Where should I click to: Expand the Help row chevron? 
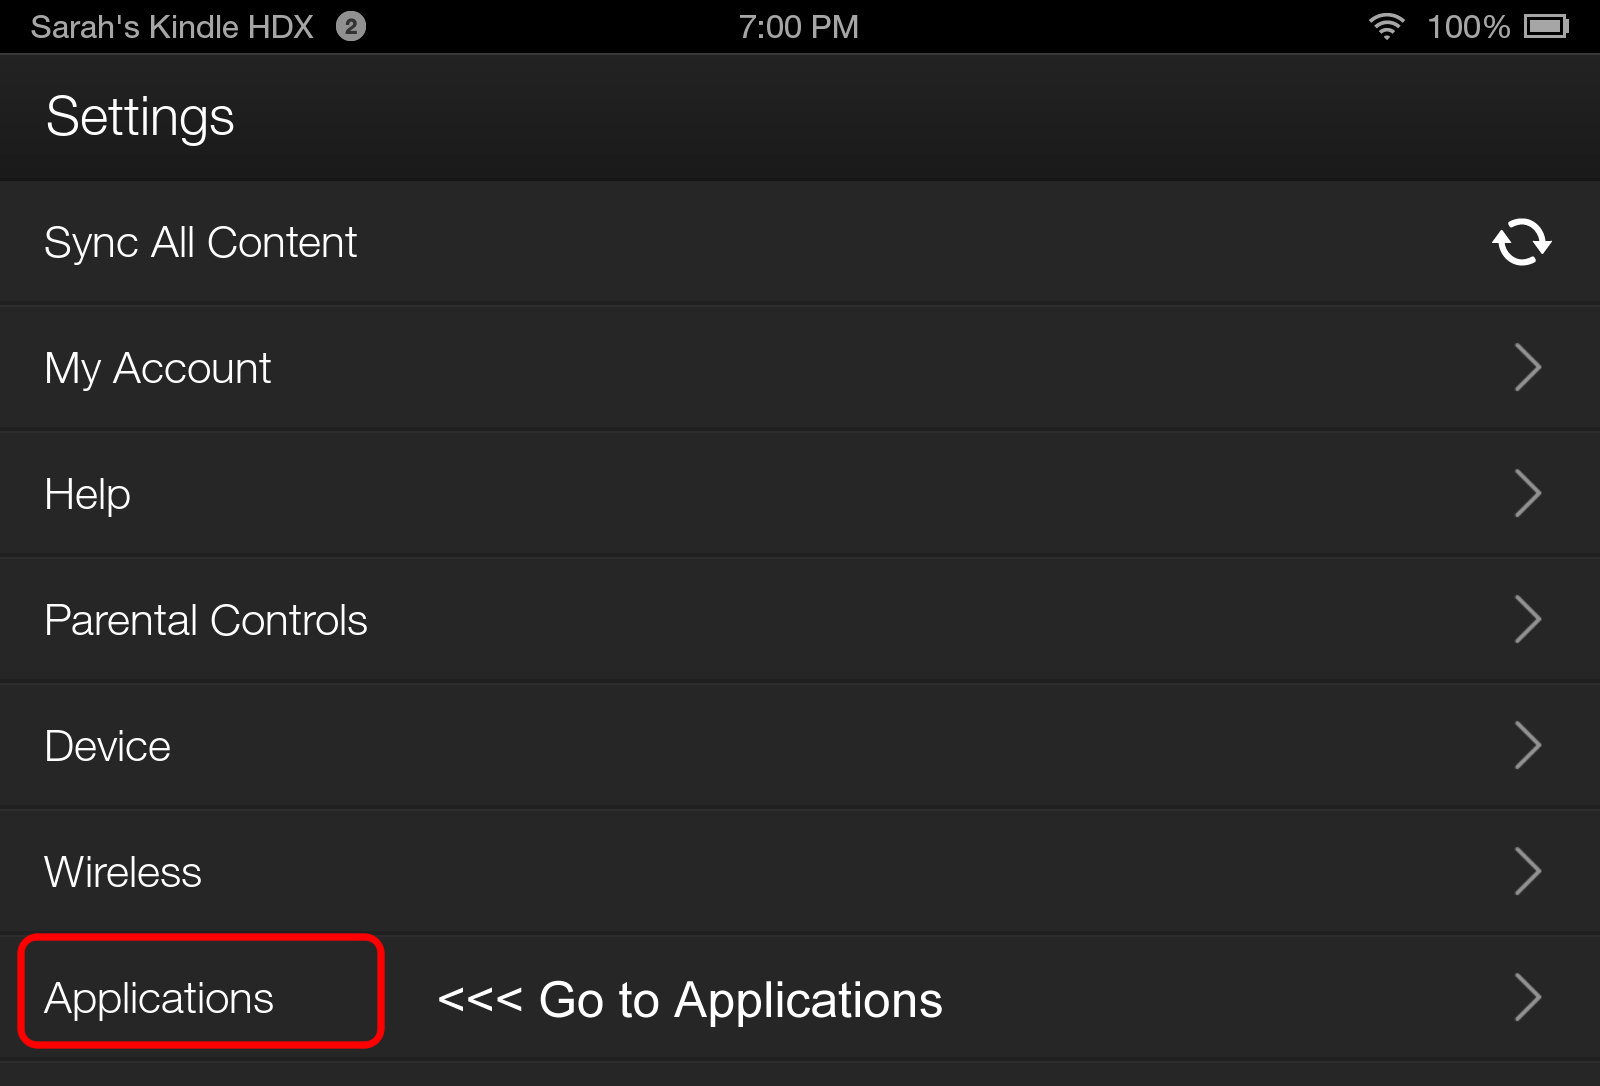1527,494
